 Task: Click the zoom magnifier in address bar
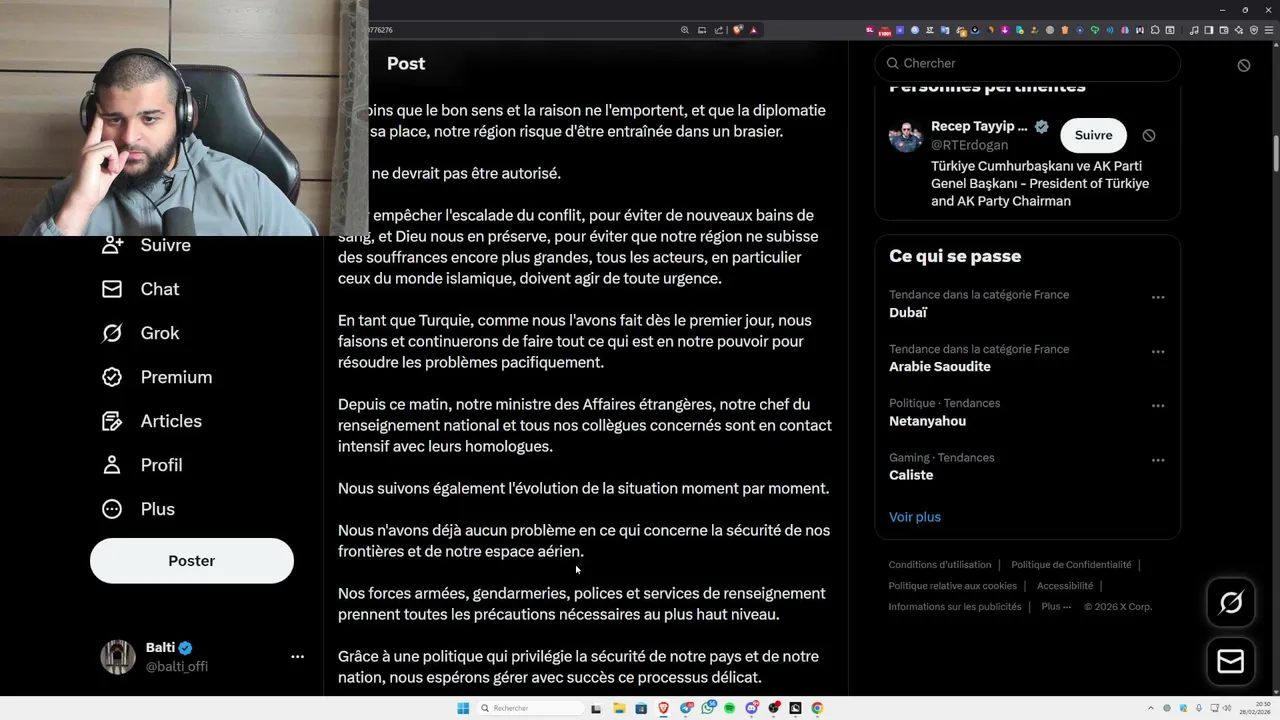(685, 30)
